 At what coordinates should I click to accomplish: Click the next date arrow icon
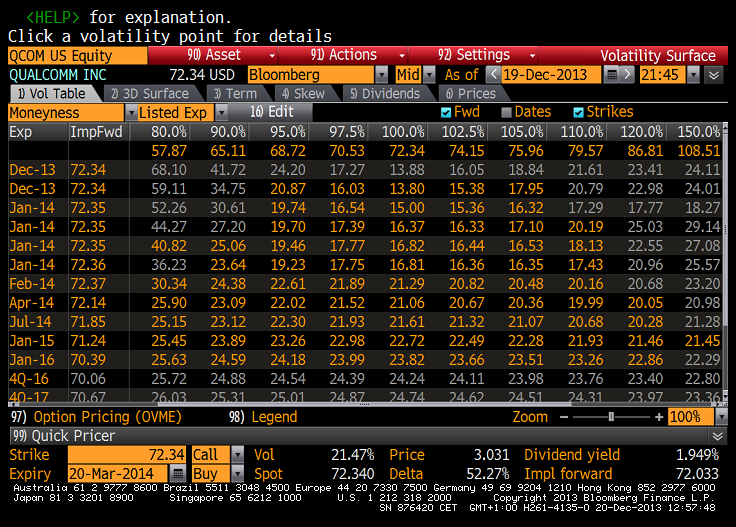[x=628, y=75]
